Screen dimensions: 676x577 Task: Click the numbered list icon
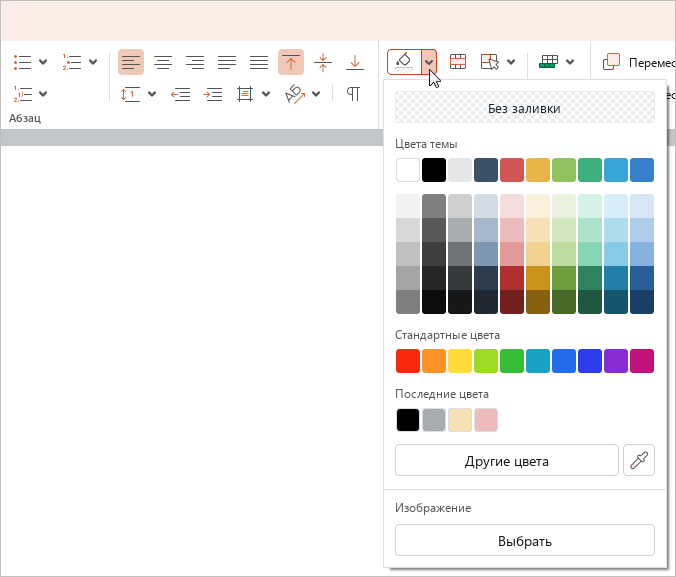pyautogui.click(x=72, y=62)
